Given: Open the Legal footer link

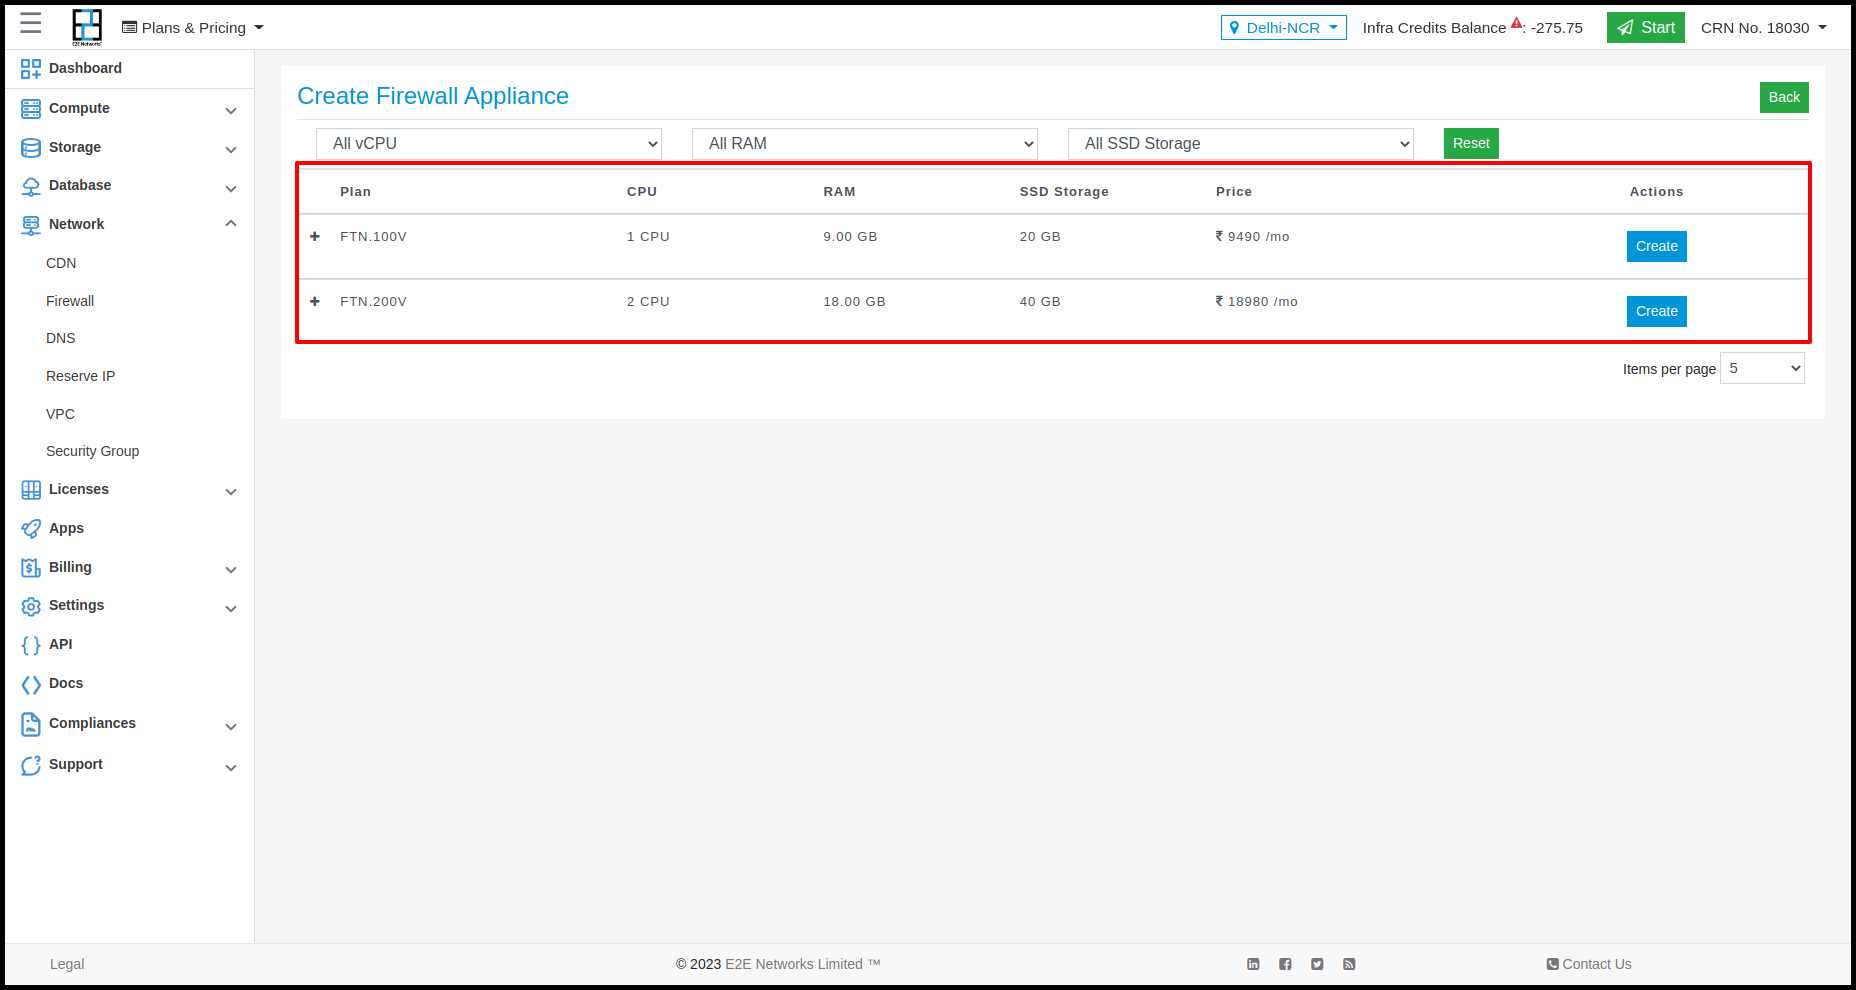Looking at the screenshot, I should 67,964.
